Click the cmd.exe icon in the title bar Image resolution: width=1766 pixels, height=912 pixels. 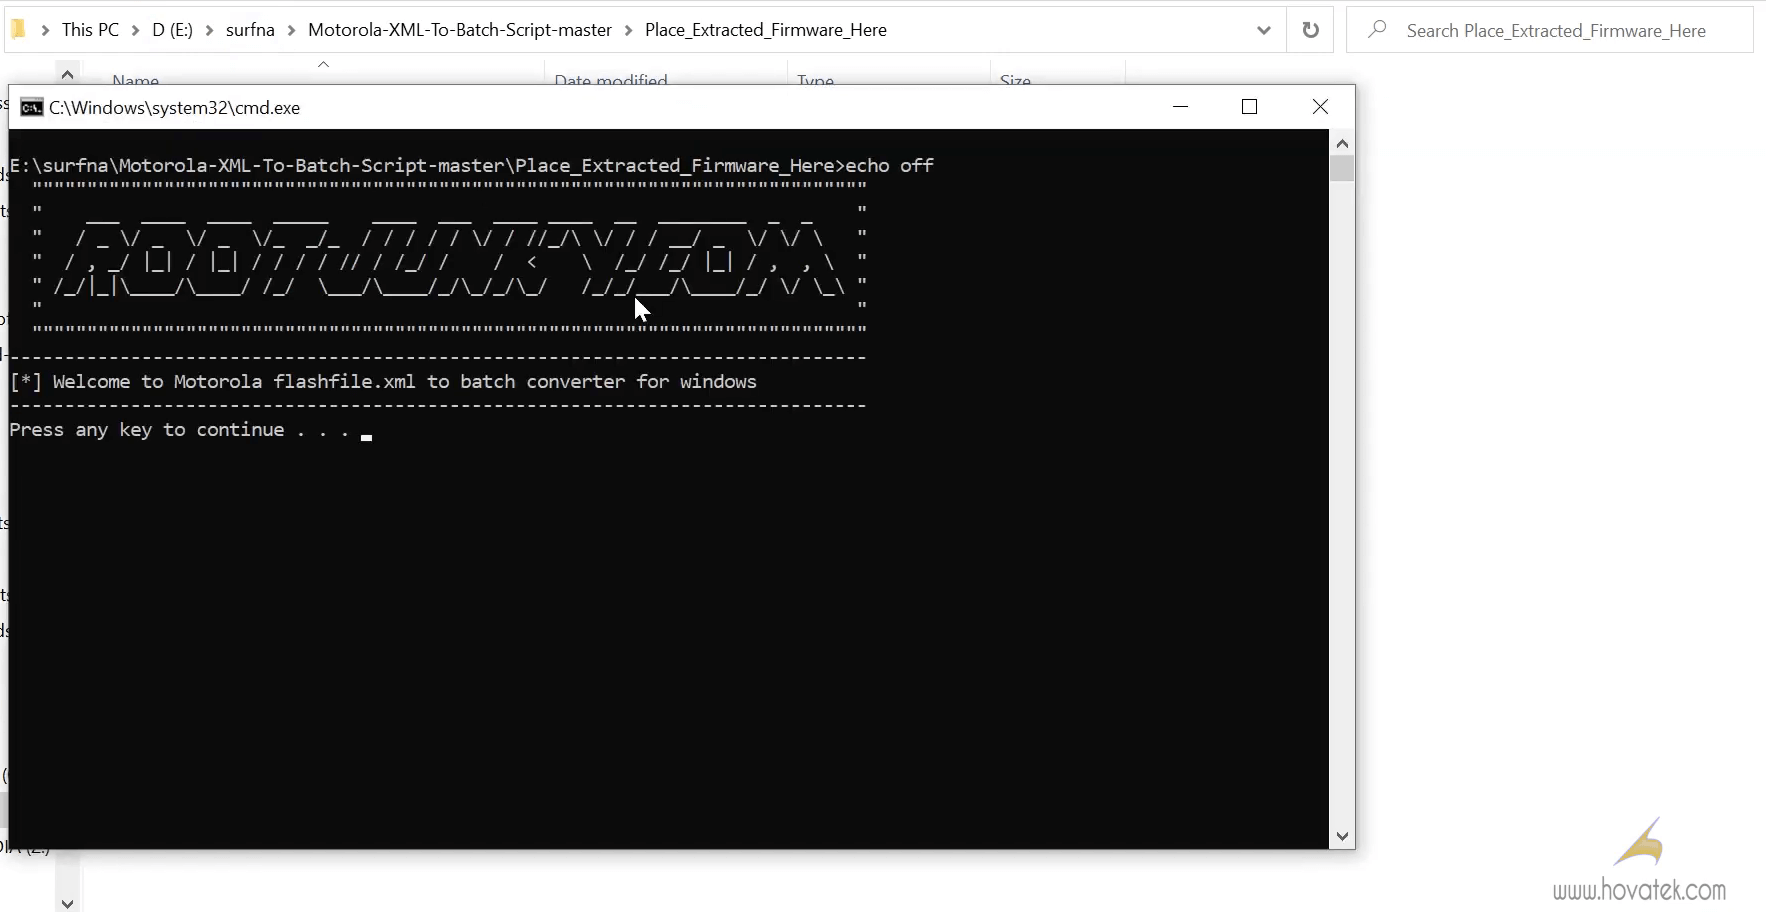coord(31,107)
